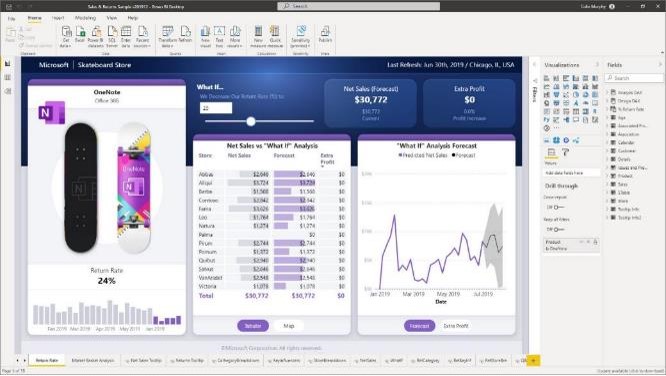Open the Format paint roller tab

point(565,152)
